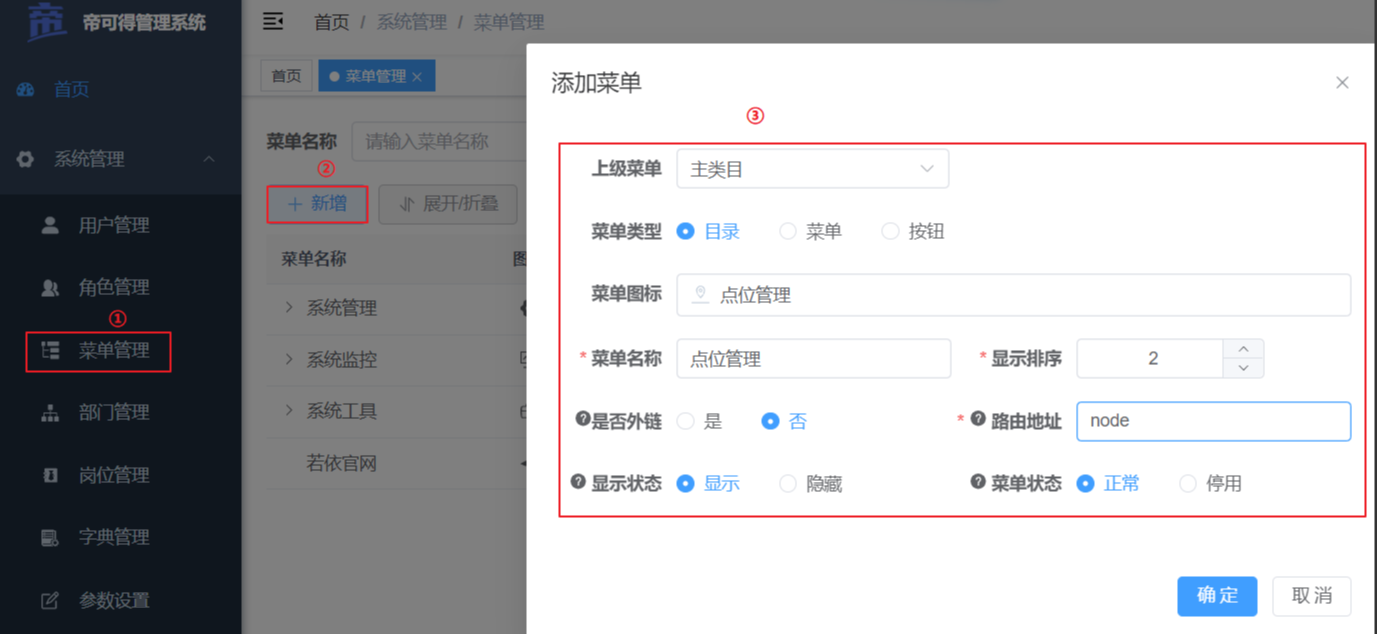Viewport: 1377px width, 634px height.
Task: Click the gear icon beside 系统管理
Action: tap(26, 159)
